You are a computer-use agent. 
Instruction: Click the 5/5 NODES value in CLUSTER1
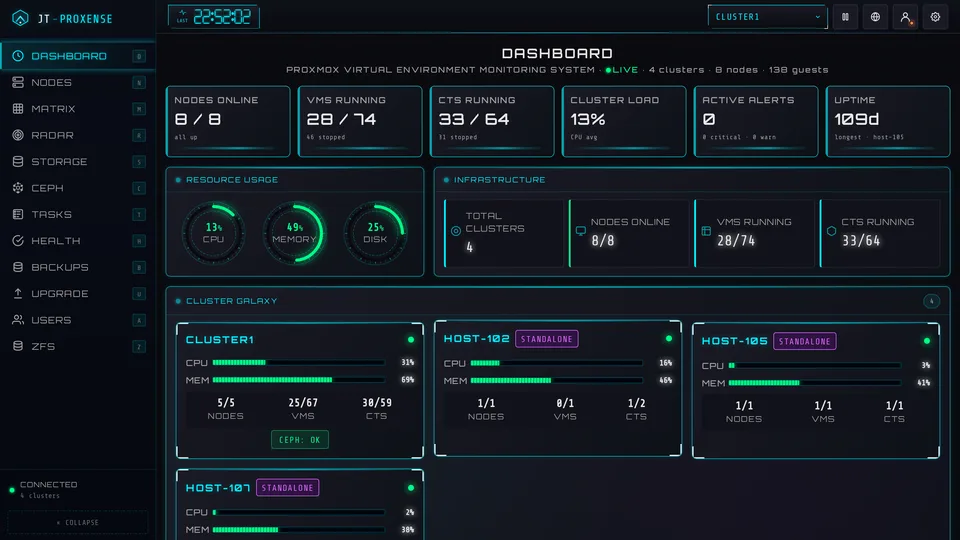pos(226,403)
